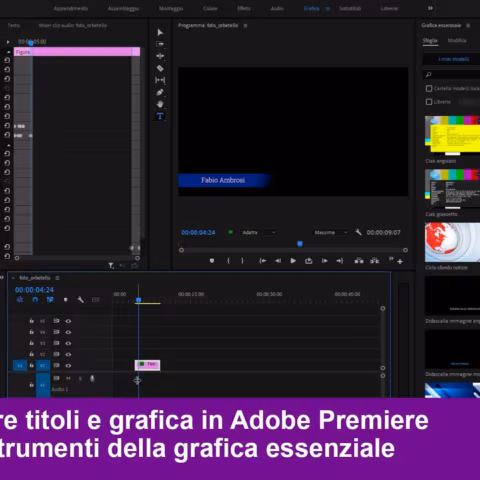Image resolution: width=480 pixels, height=480 pixels.
Task: Add marker from timeline header
Action: 66,300
